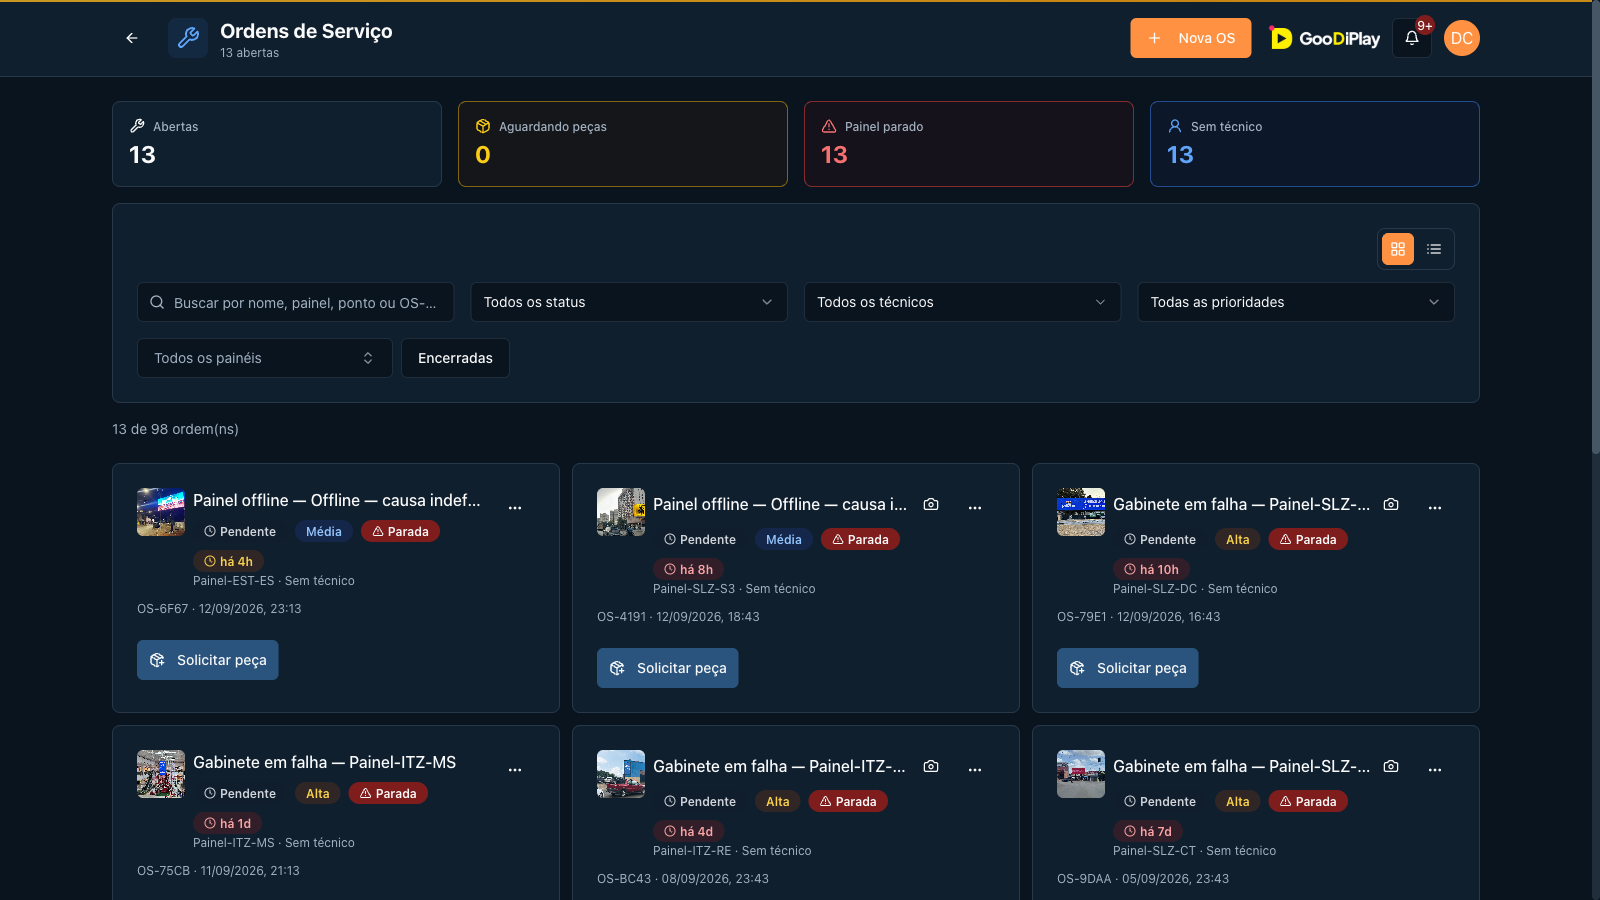Click camera icon on OS-4191 card

click(x=931, y=504)
